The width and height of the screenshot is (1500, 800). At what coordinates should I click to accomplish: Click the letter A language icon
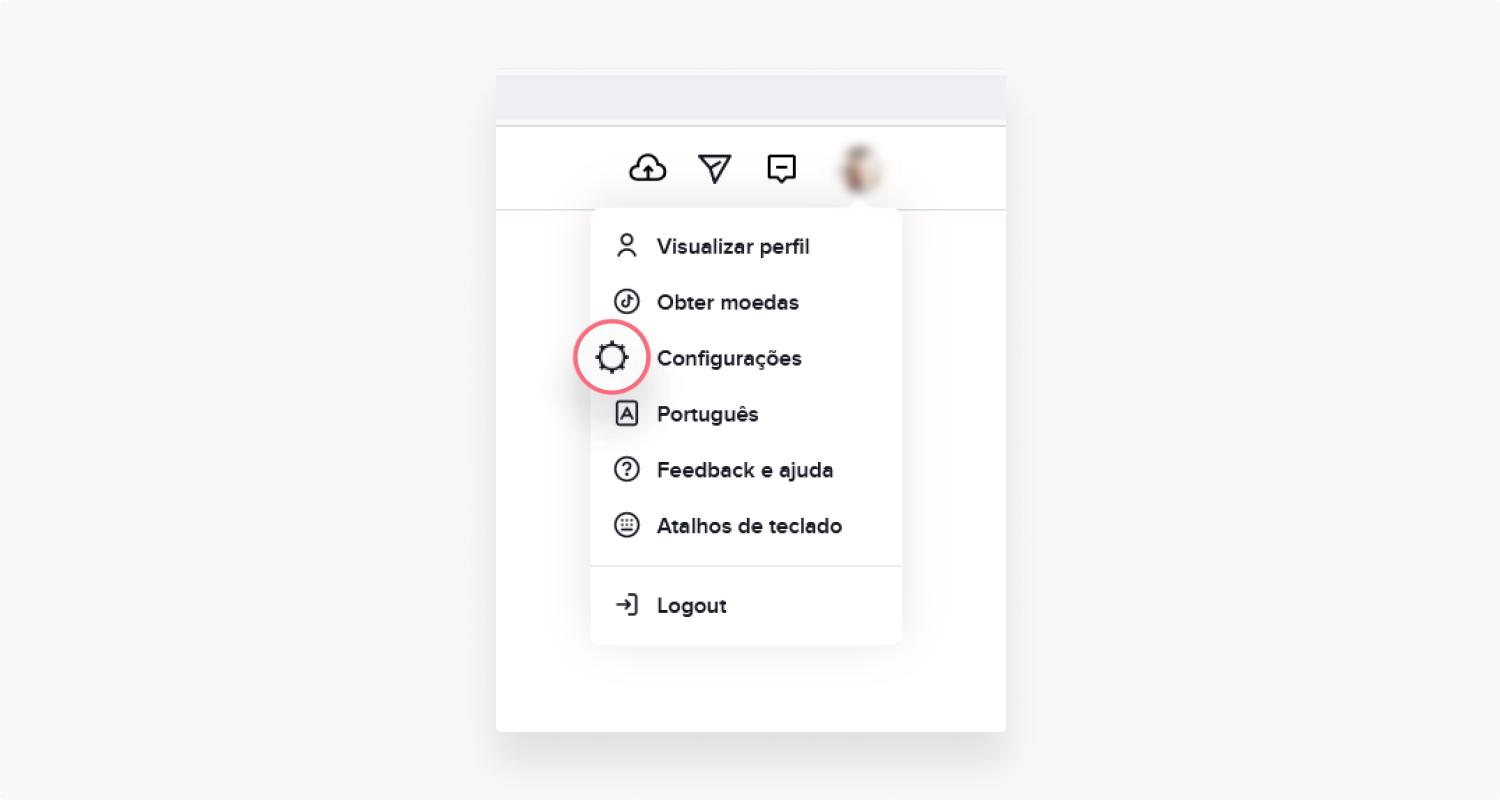(x=627, y=414)
